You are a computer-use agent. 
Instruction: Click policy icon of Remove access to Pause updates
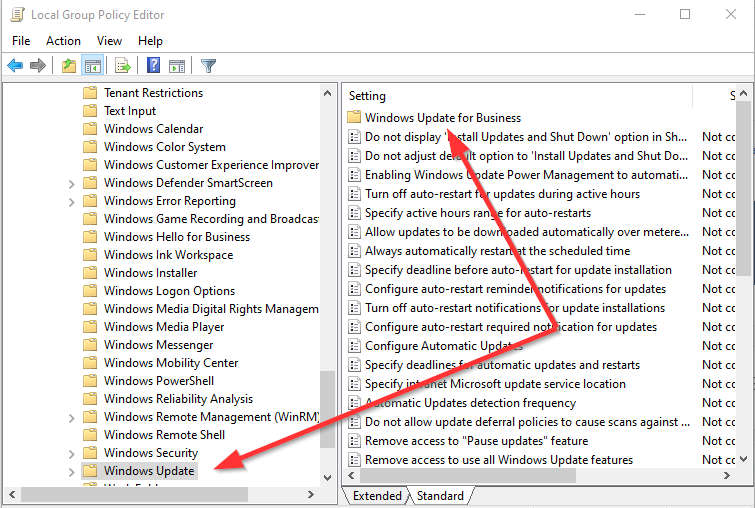(354, 441)
